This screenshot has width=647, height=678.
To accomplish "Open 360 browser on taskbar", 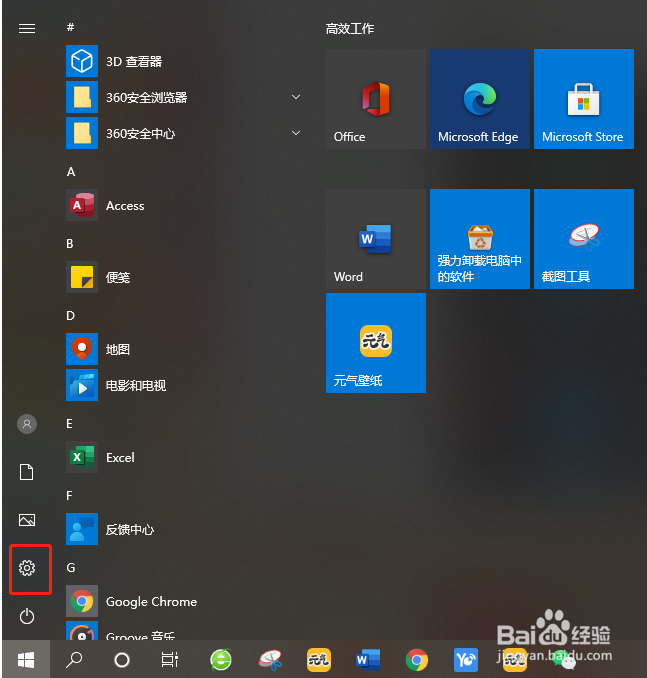I will point(221,660).
